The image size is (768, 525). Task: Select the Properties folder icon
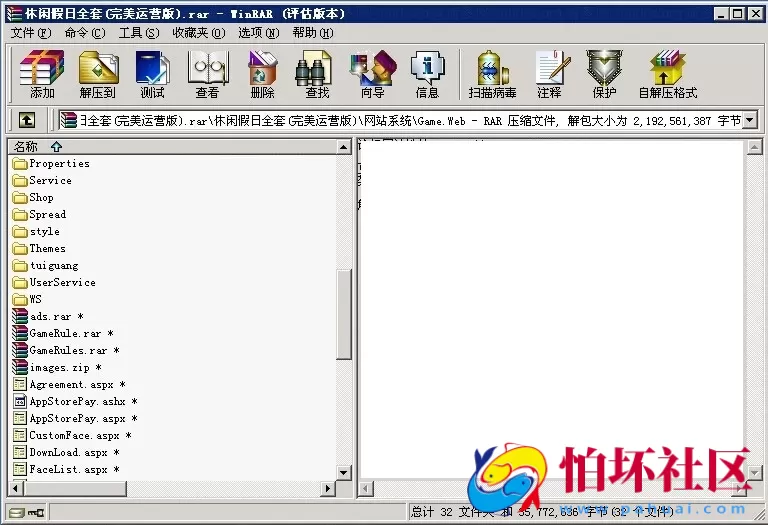tap(20, 164)
